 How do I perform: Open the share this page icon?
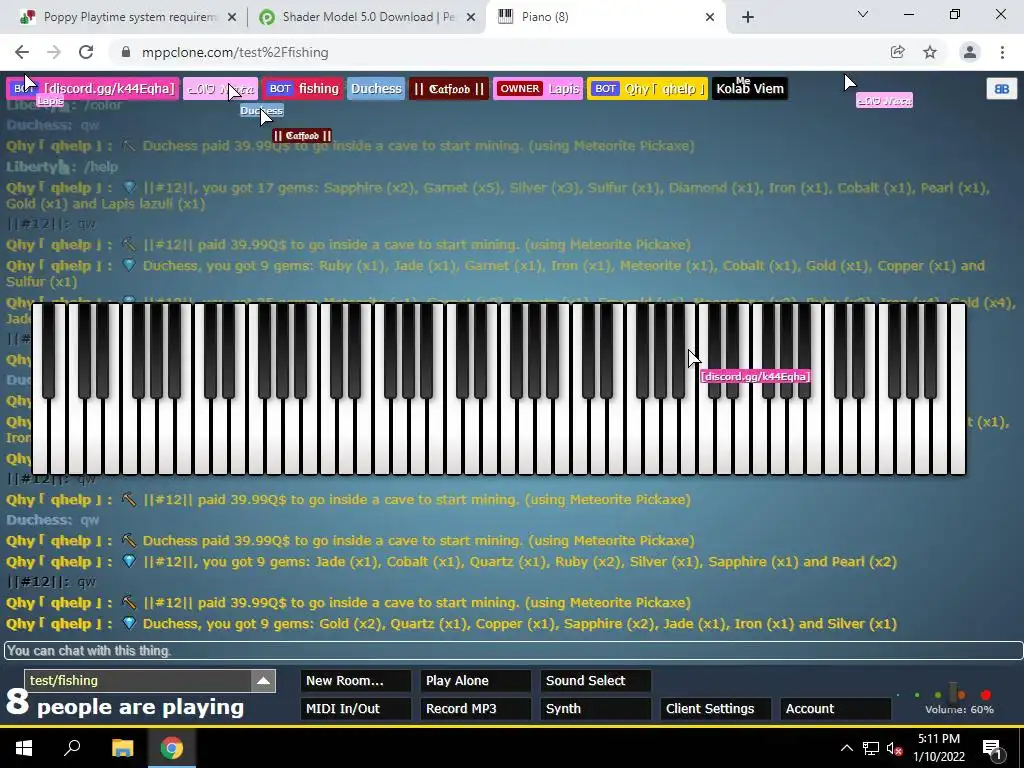point(897,52)
